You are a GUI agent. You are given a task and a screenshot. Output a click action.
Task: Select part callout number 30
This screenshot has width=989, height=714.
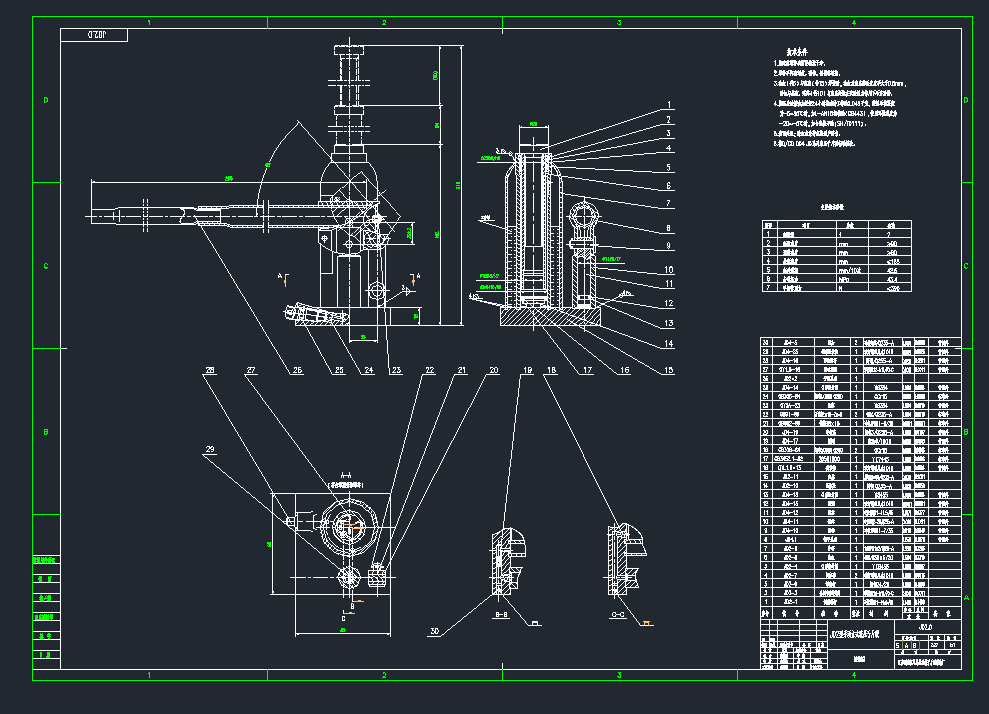[x=435, y=630]
